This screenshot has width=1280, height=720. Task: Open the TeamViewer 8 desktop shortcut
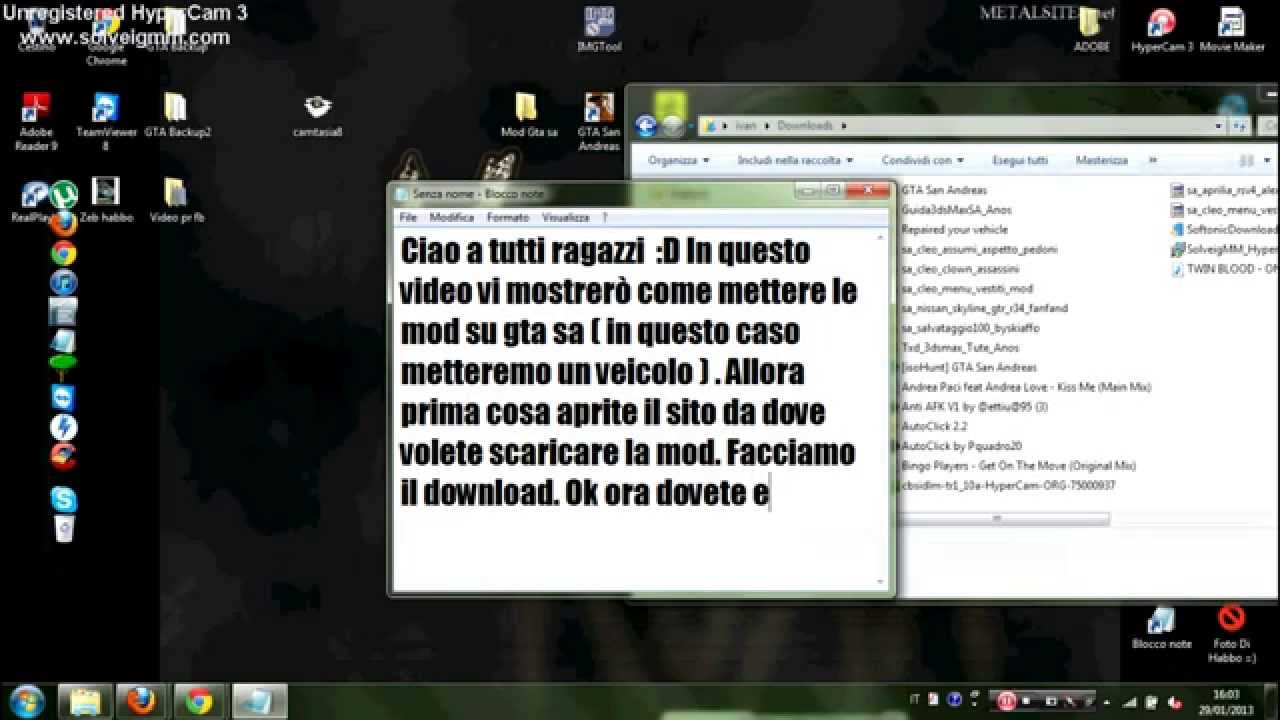[x=105, y=121]
